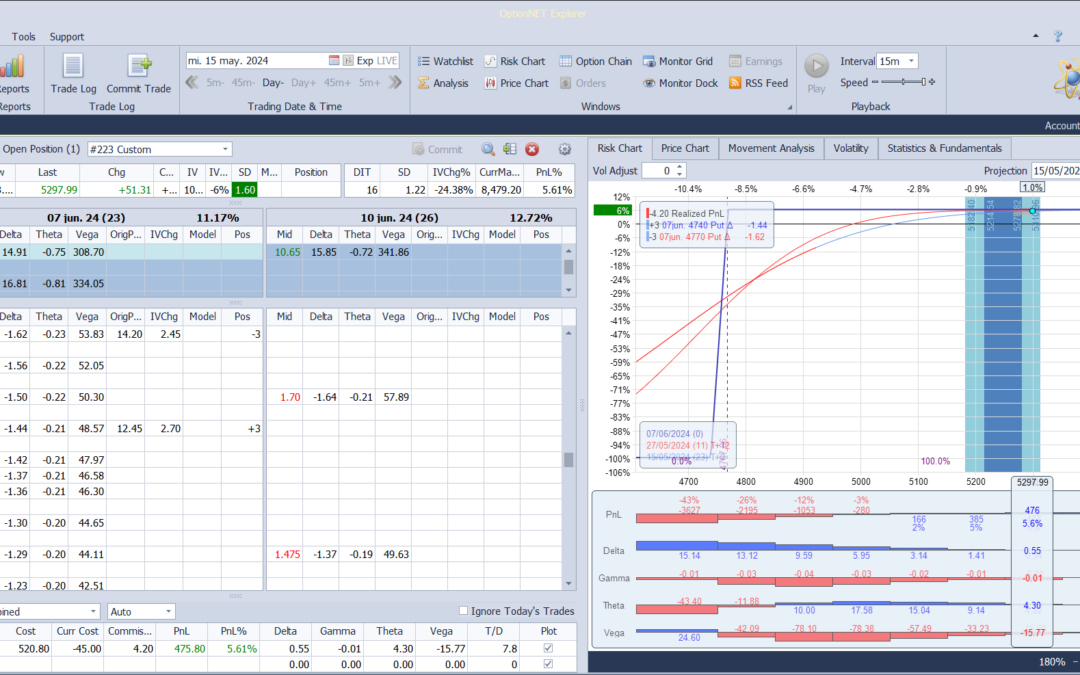
Task: Open the Monitor Dock window
Action: (x=681, y=83)
